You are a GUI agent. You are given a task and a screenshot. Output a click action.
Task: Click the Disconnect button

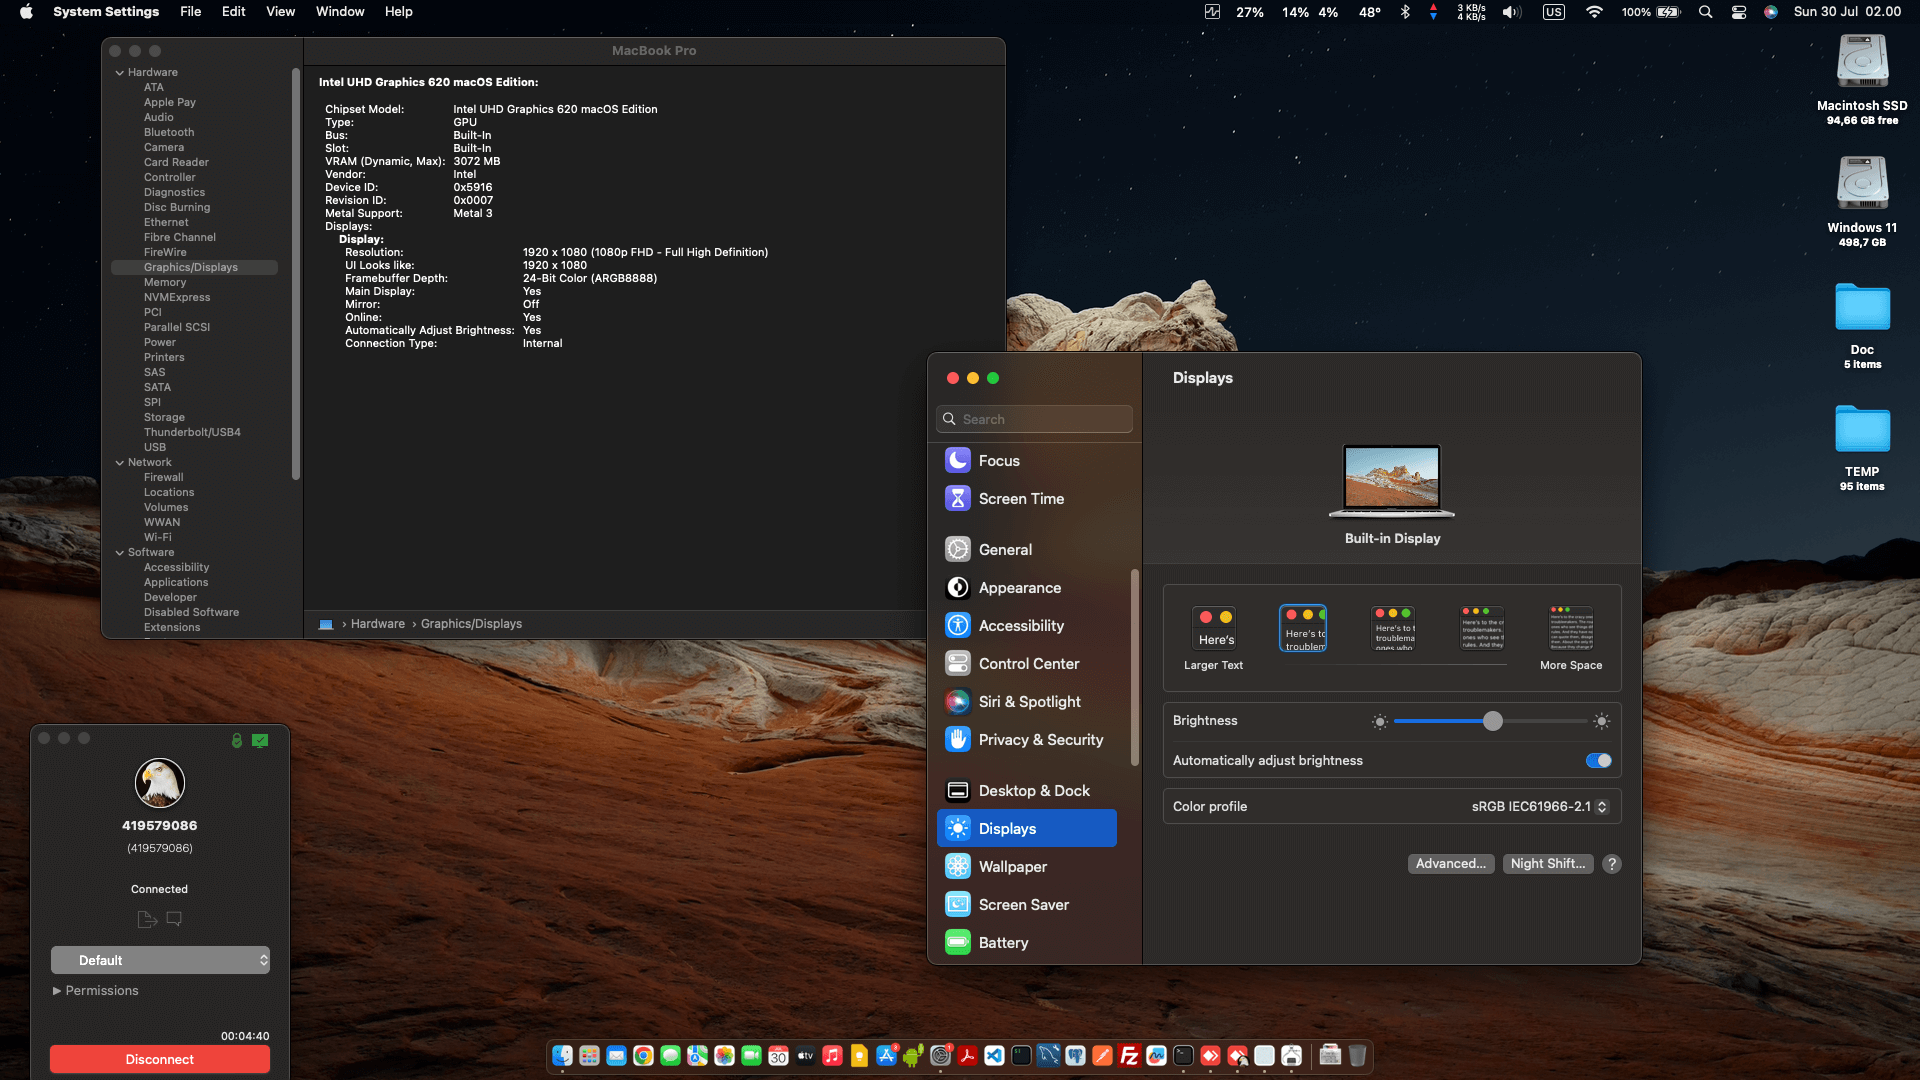(160, 1059)
